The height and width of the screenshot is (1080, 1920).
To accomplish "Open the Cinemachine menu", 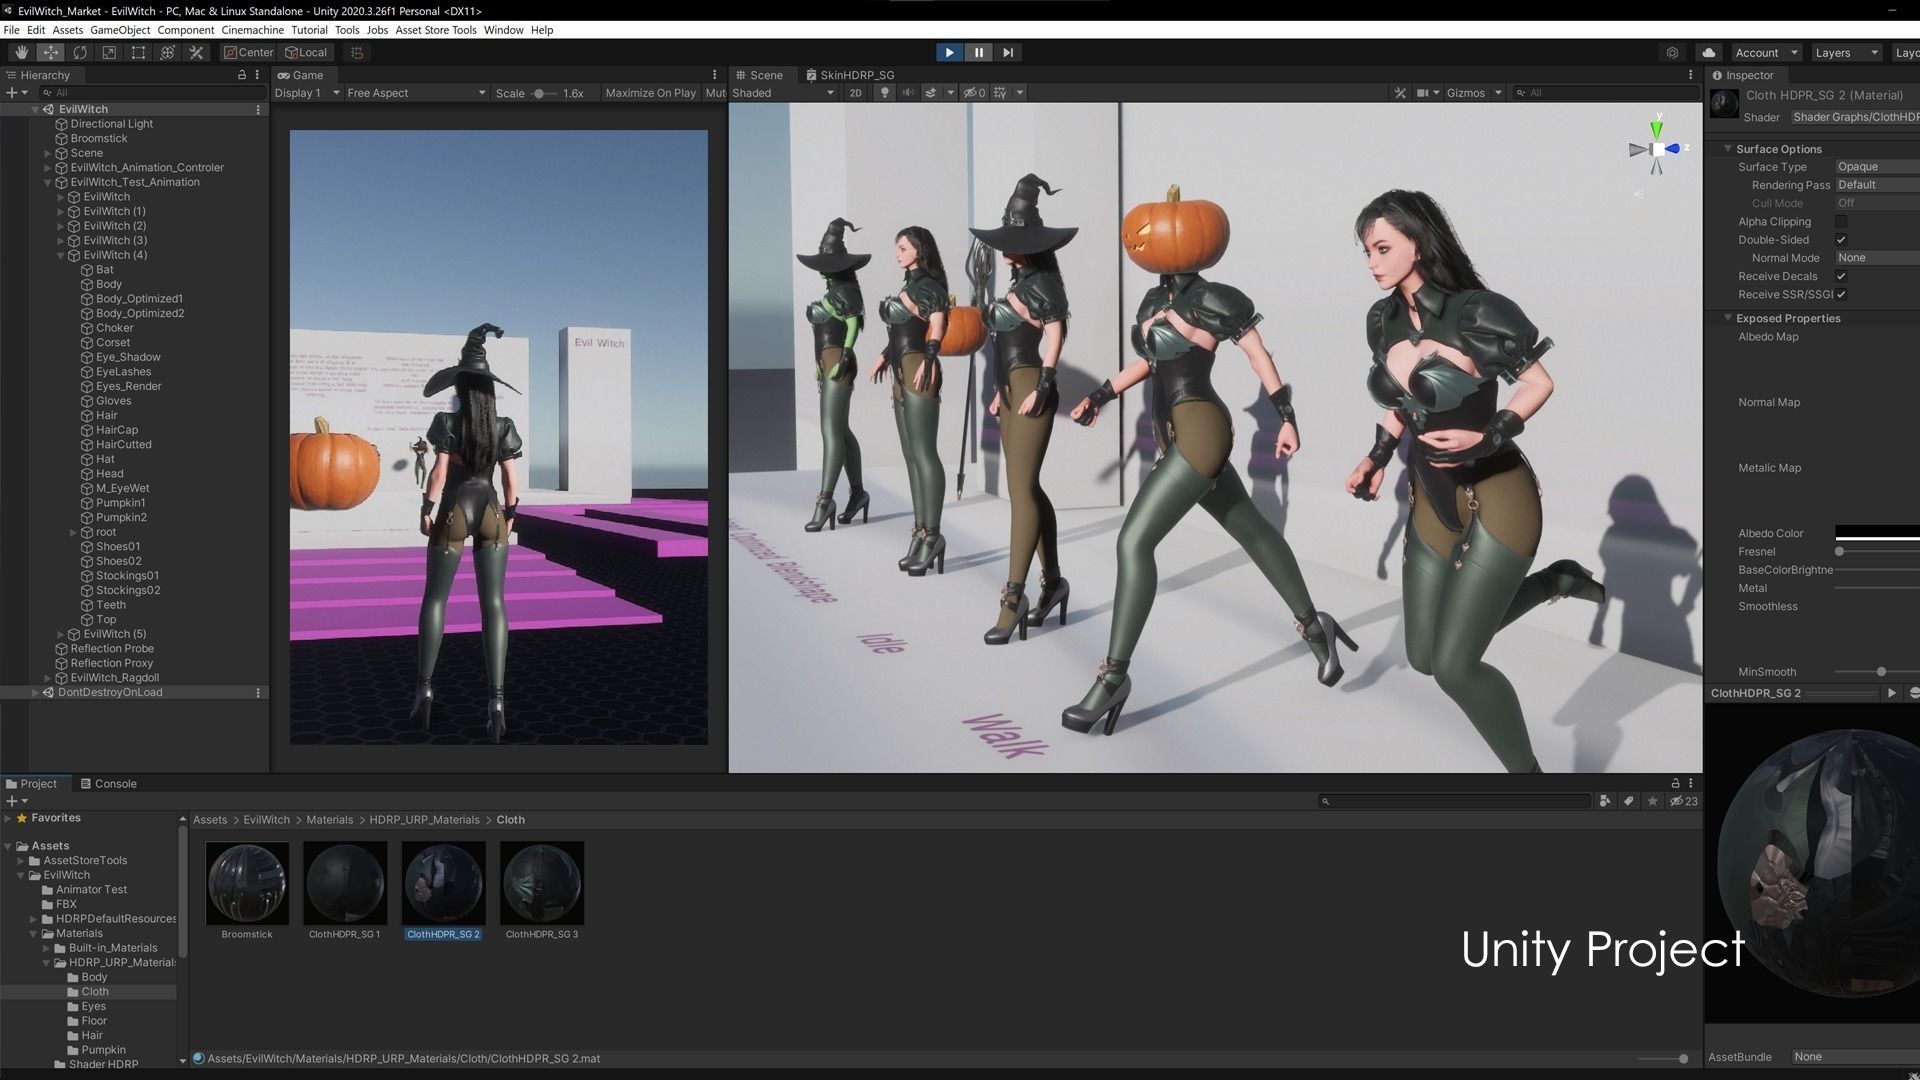I will [252, 30].
